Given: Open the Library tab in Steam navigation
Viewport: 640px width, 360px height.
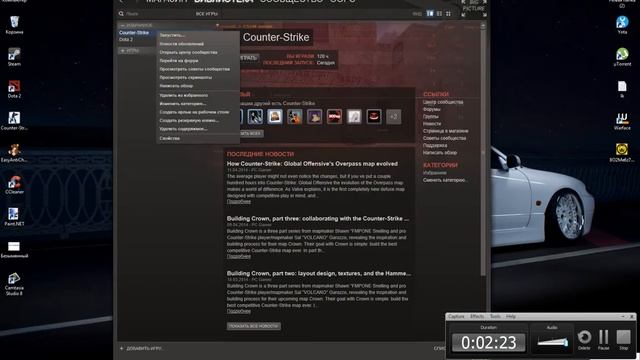Looking at the screenshot, I should coord(223,1).
